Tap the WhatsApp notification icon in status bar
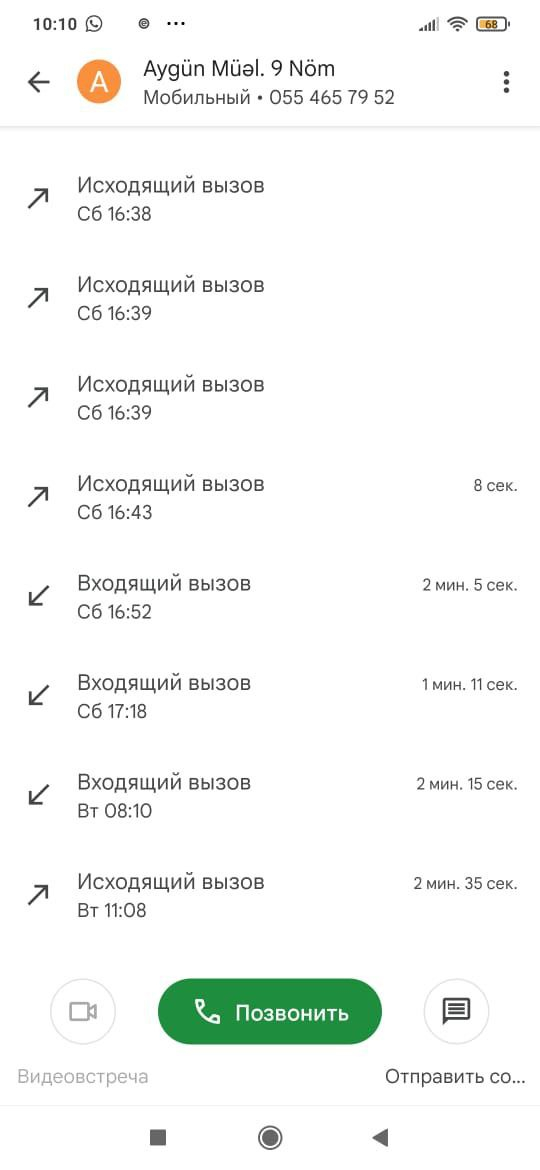Image resolution: width=540 pixels, height=1170 pixels. click(94, 24)
